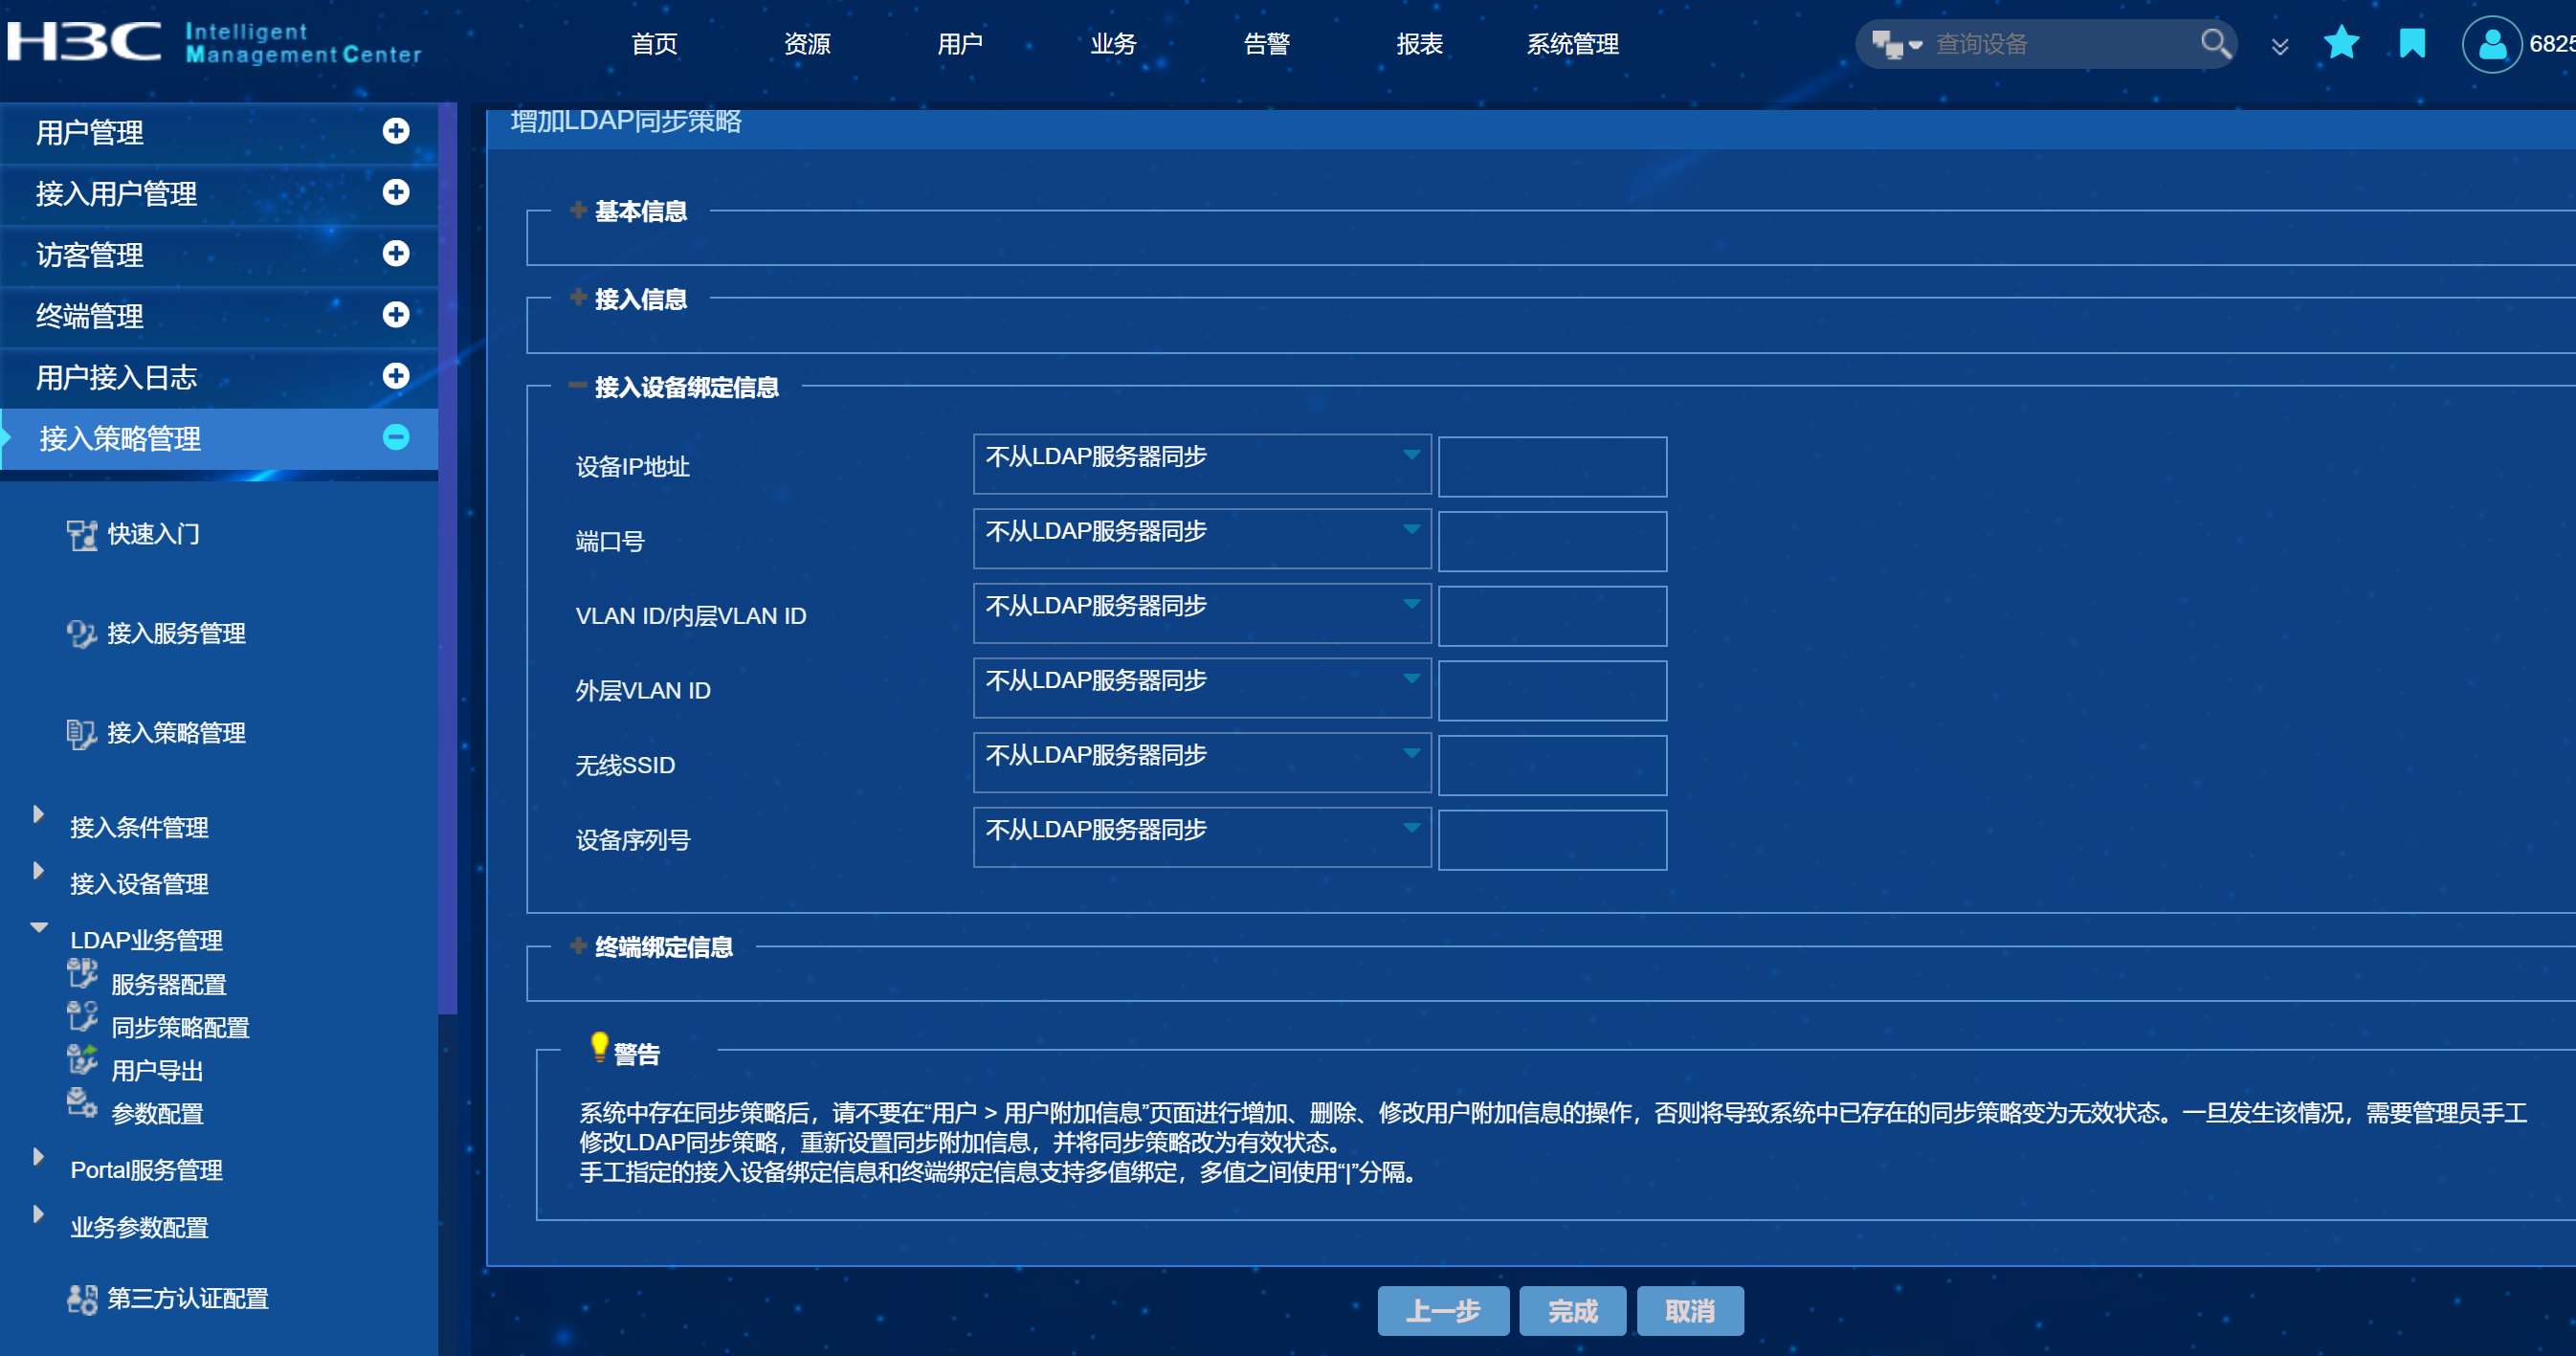This screenshot has height=1356, width=2576.
Task: Open 服务器配置 under LDAP业务管理
Action: coord(168,984)
